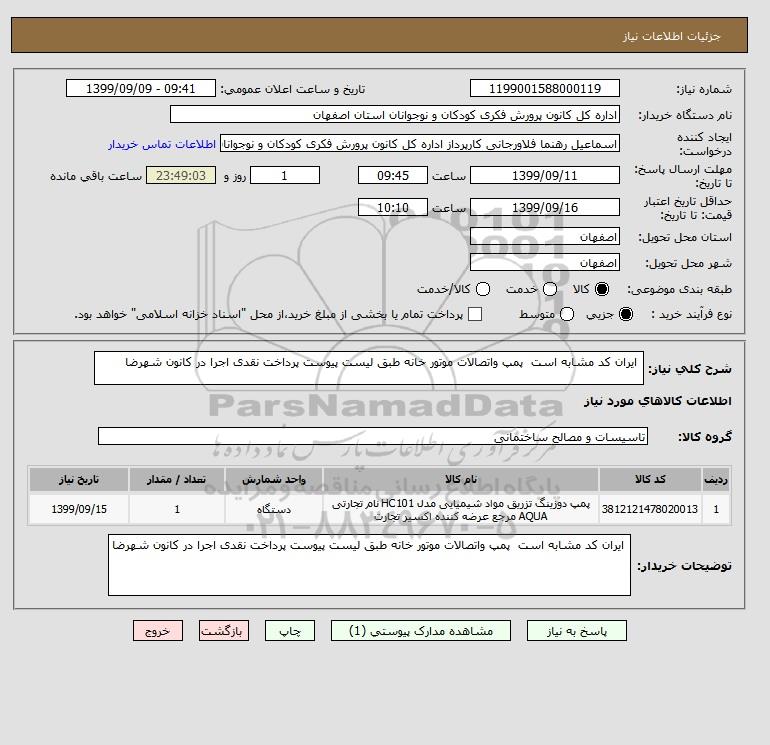Click the need date cell 1399/09/15
Image resolution: width=770 pixels, height=745 pixels.
(79, 509)
